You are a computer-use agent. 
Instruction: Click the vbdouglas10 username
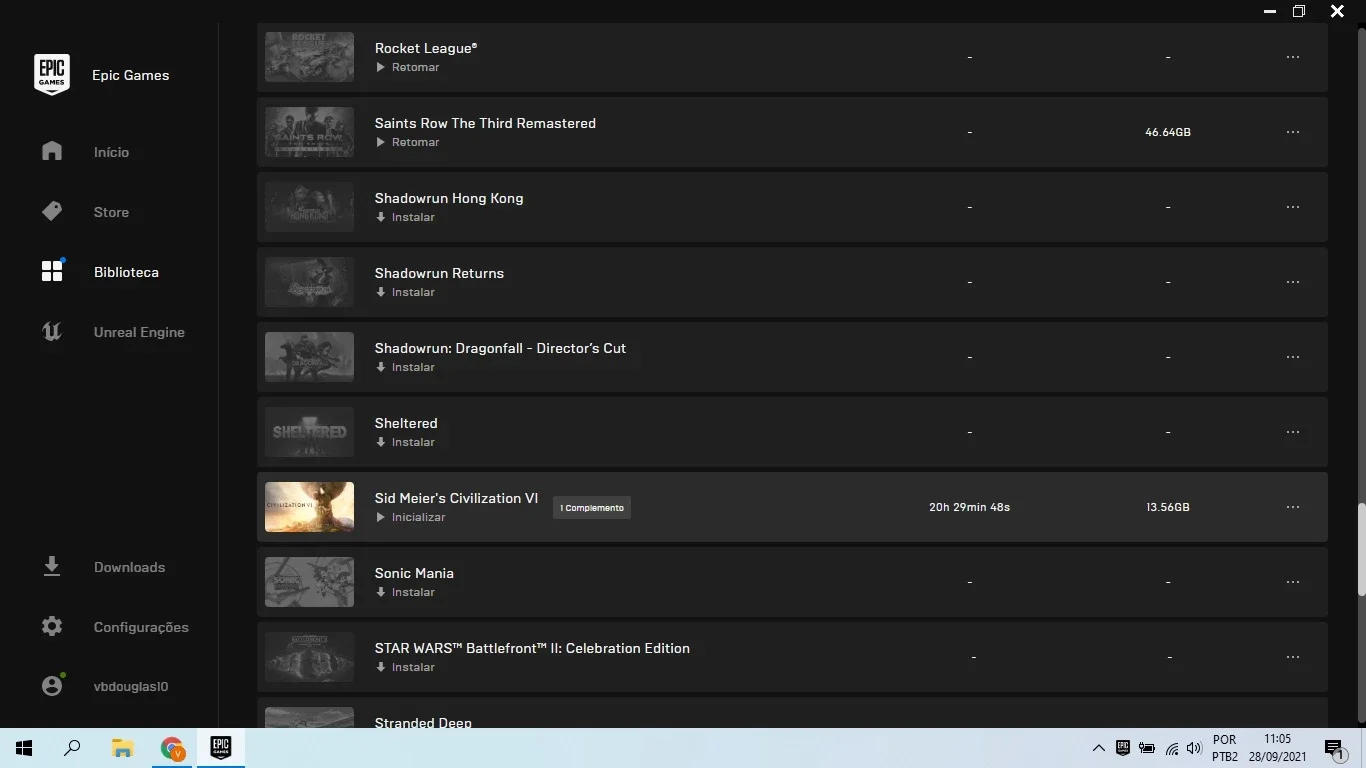click(x=131, y=687)
